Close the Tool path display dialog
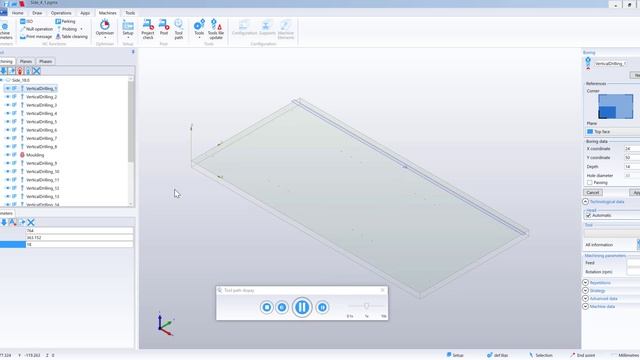This screenshot has height=360, width=640. click(382, 290)
